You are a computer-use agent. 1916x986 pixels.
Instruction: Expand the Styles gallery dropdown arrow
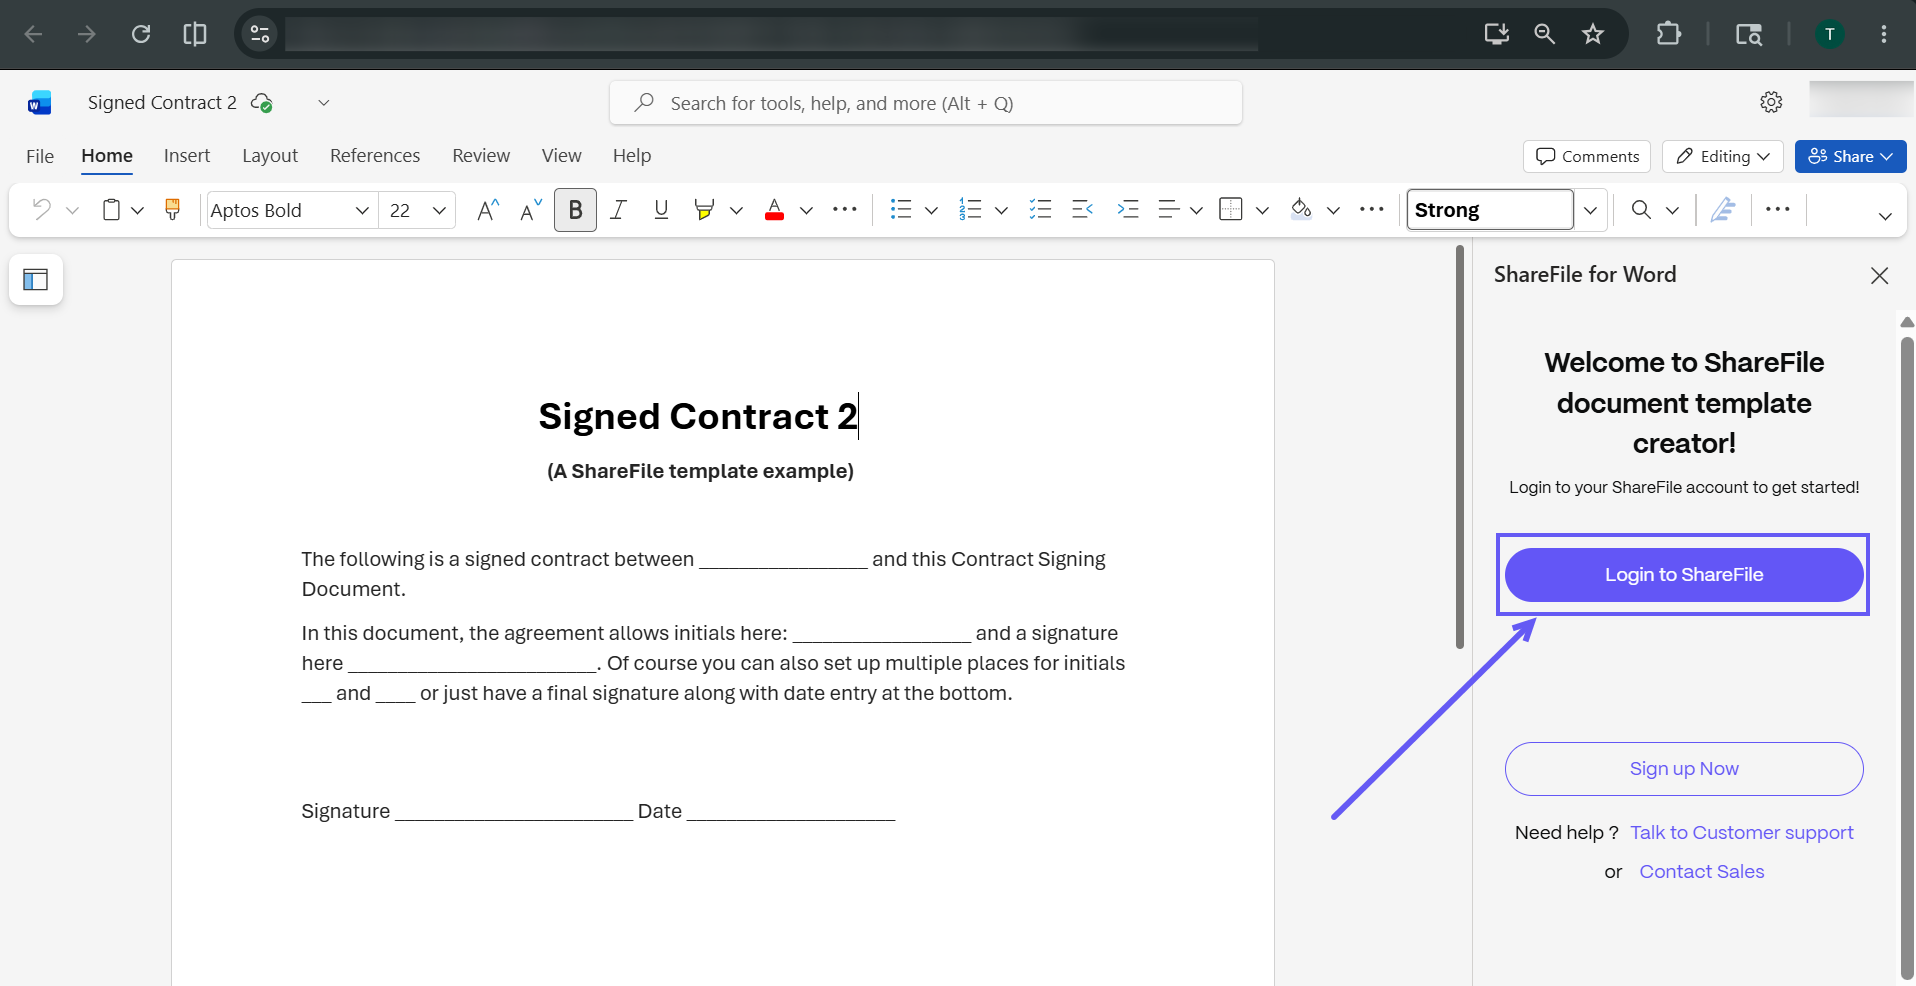[x=1590, y=210]
